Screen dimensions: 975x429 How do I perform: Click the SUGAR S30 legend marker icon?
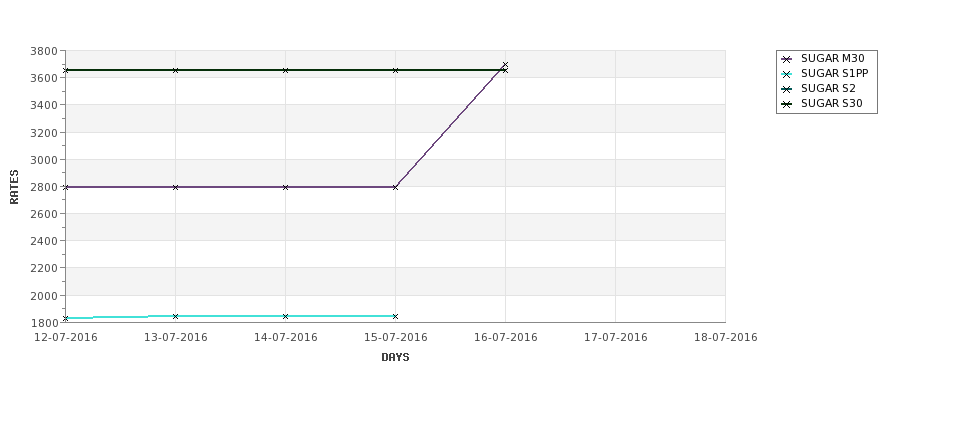coord(786,104)
